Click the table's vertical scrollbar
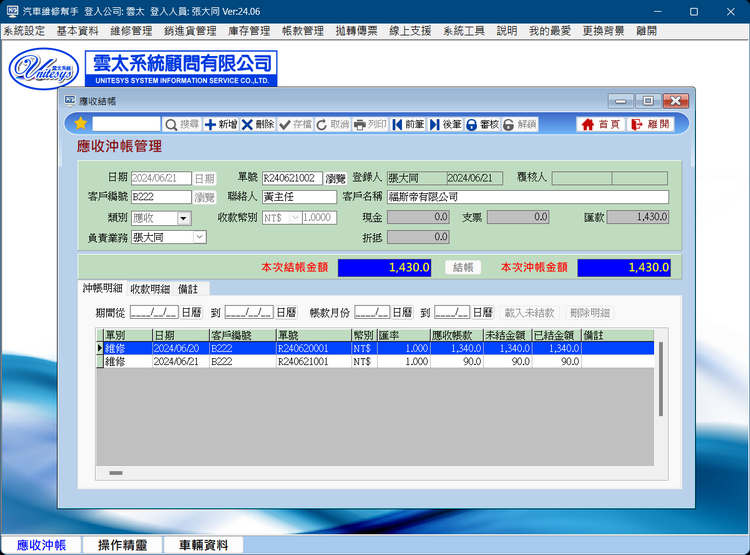Image resolution: width=750 pixels, height=555 pixels. click(x=659, y=380)
